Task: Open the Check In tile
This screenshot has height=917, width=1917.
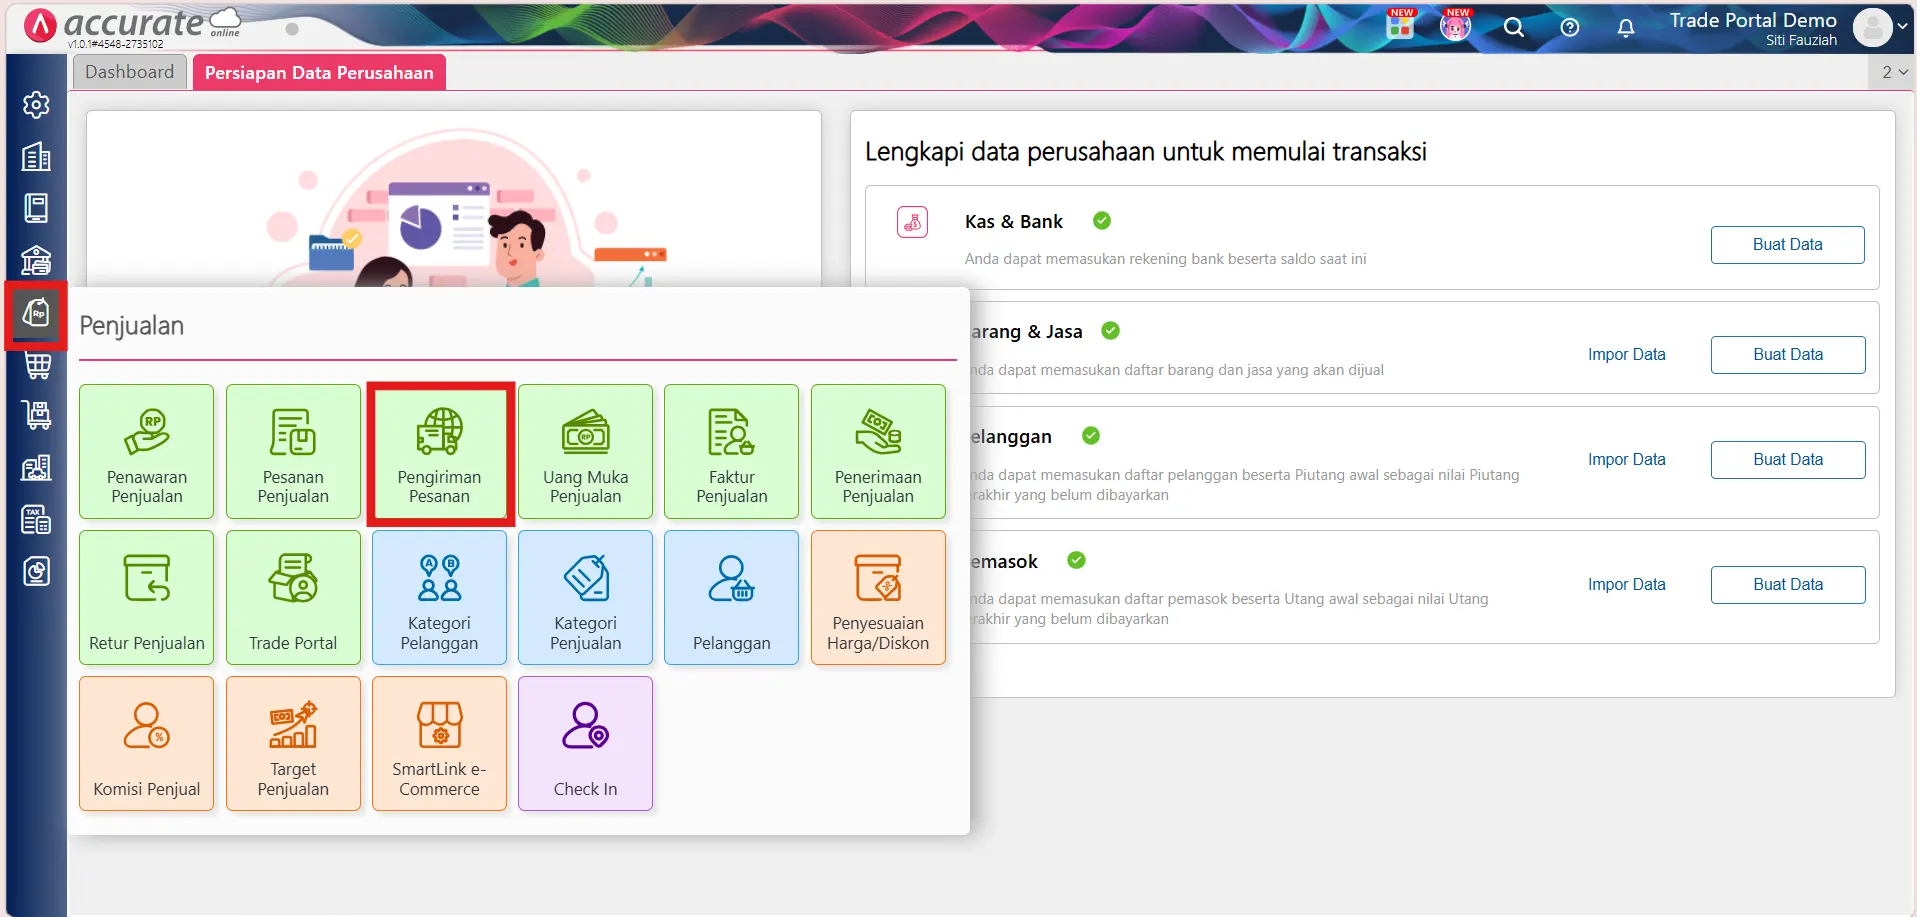Action: click(585, 744)
